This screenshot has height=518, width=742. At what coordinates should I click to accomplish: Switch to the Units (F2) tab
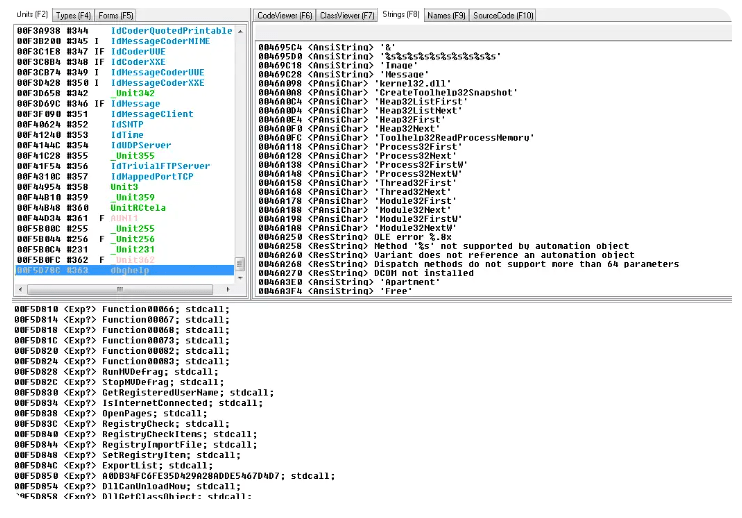[x=32, y=15]
